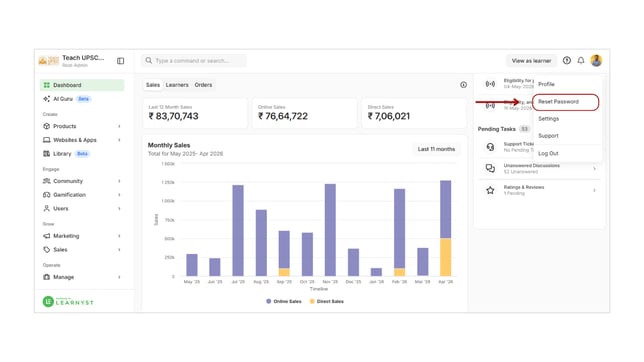Click the Manage briefcase icon

tap(46, 277)
